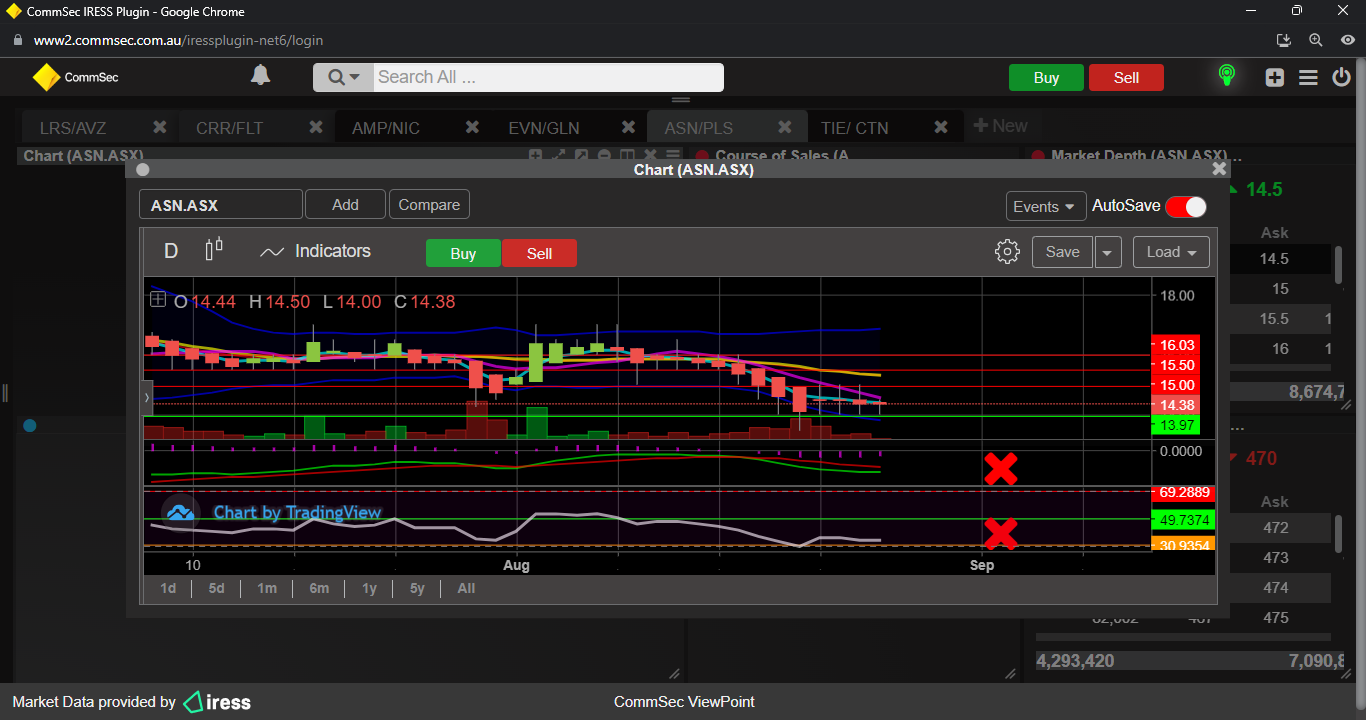Click the Compare button
This screenshot has height=720, width=1366.
click(x=429, y=205)
